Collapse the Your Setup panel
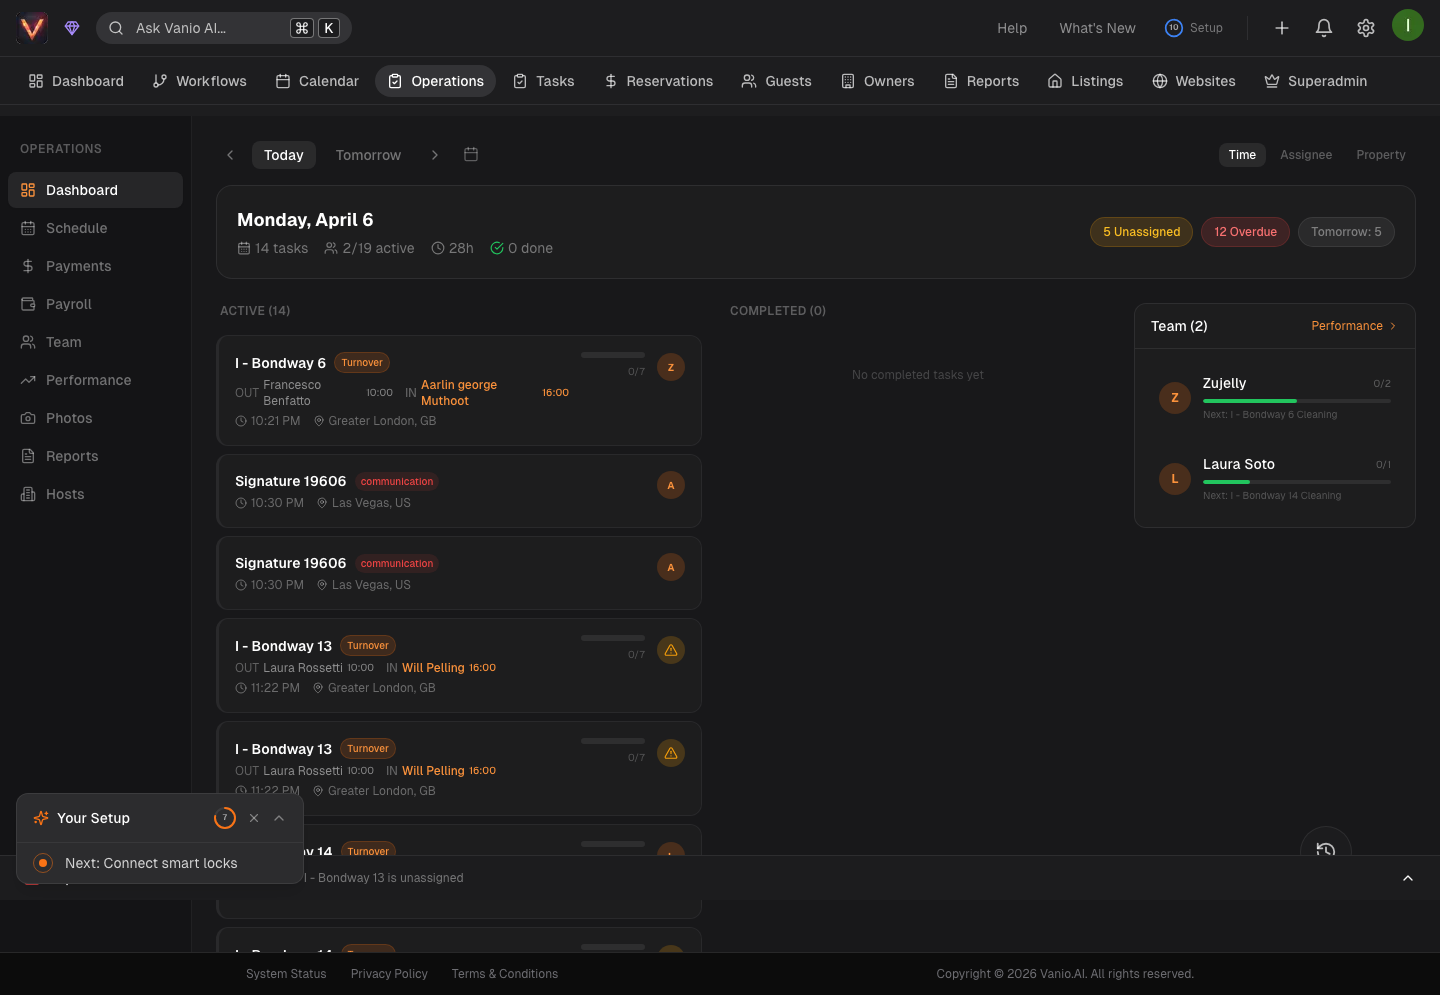Viewport: 1440px width, 995px height. point(279,818)
